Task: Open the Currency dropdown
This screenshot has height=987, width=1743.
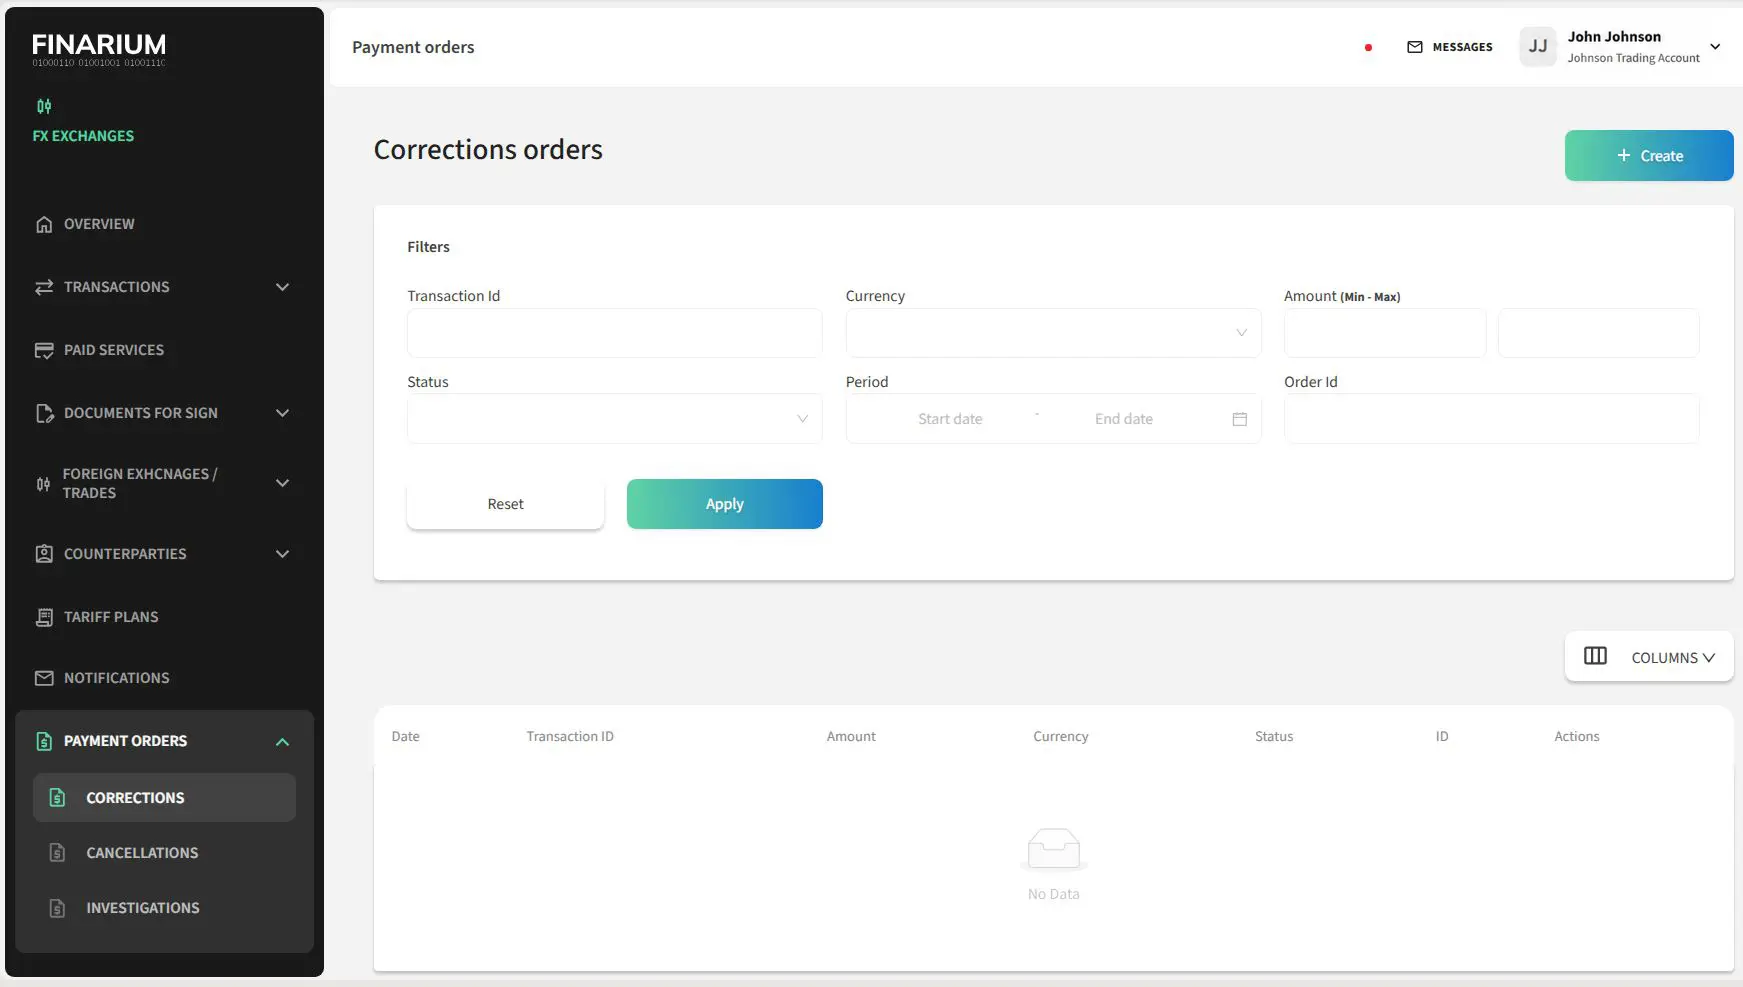Action: coord(1053,333)
